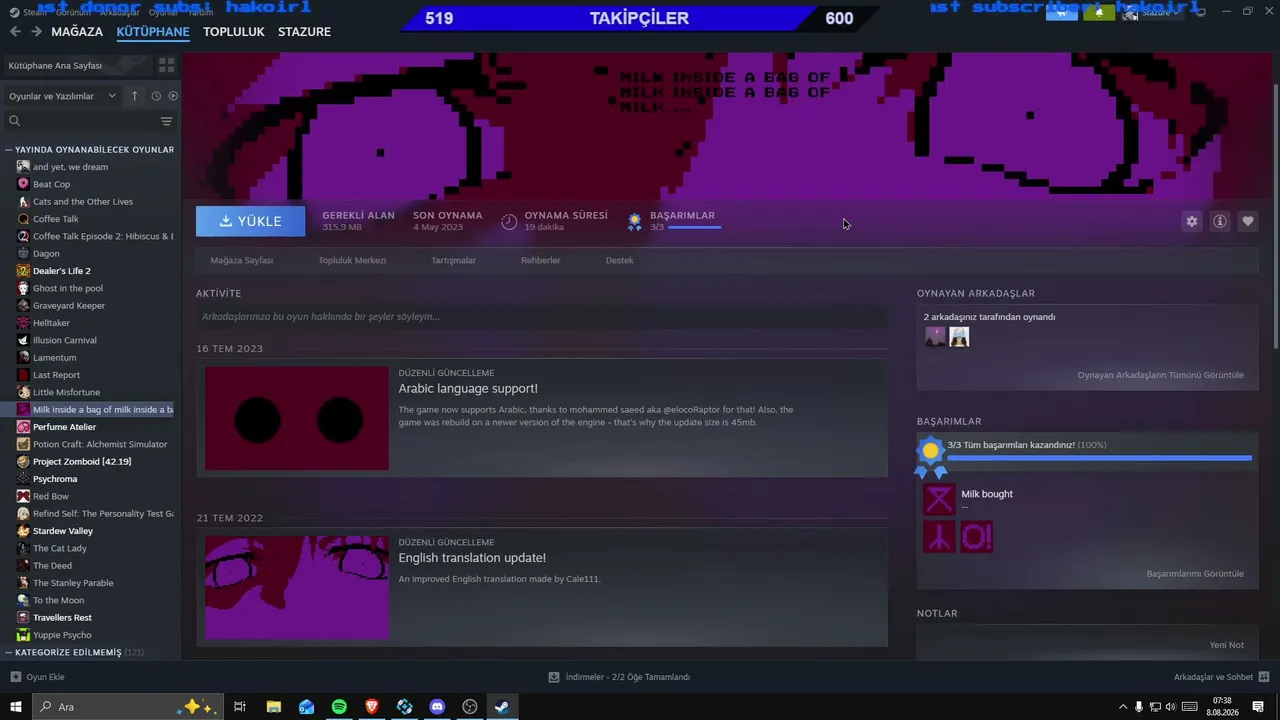The width and height of the screenshot is (1280, 720).
Task: Collapse YAYINDA OYNANABİLECEK OYUNLAR category
Action: coord(90,150)
